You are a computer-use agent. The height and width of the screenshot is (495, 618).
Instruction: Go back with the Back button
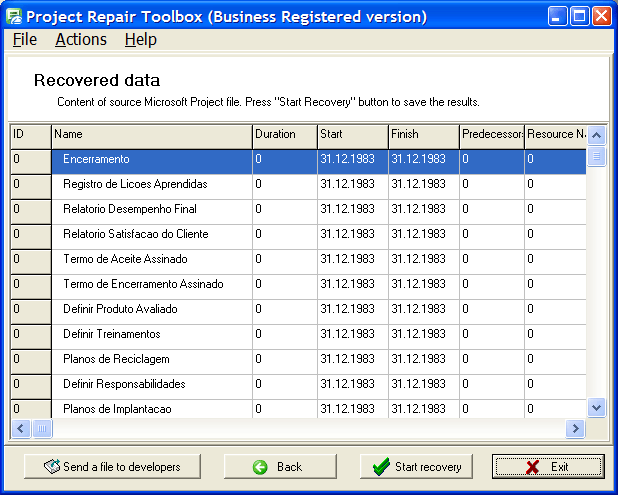(280, 467)
